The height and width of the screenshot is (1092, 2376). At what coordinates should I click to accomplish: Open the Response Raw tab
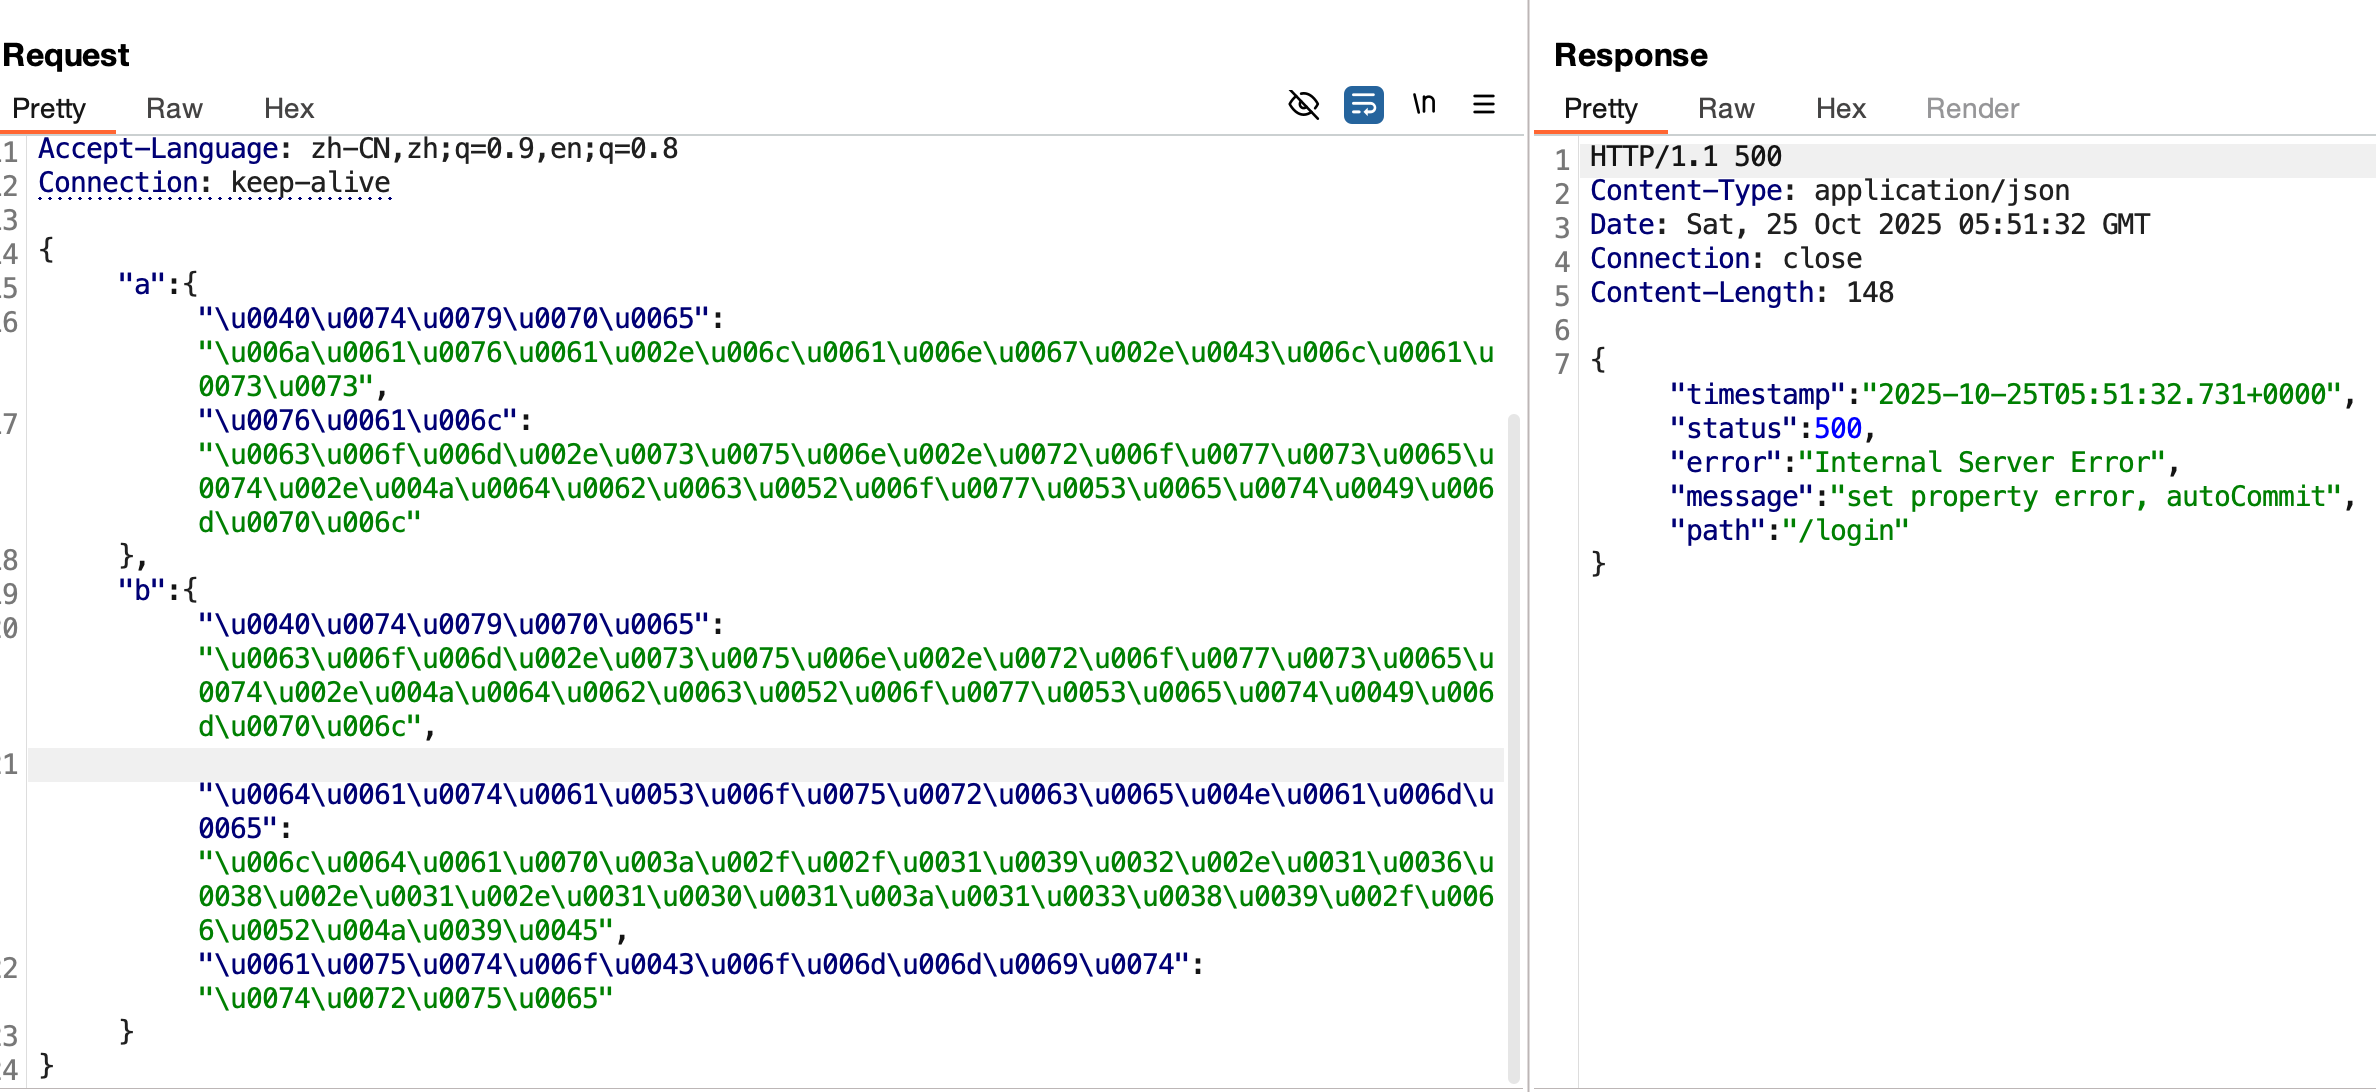pos(1725,108)
